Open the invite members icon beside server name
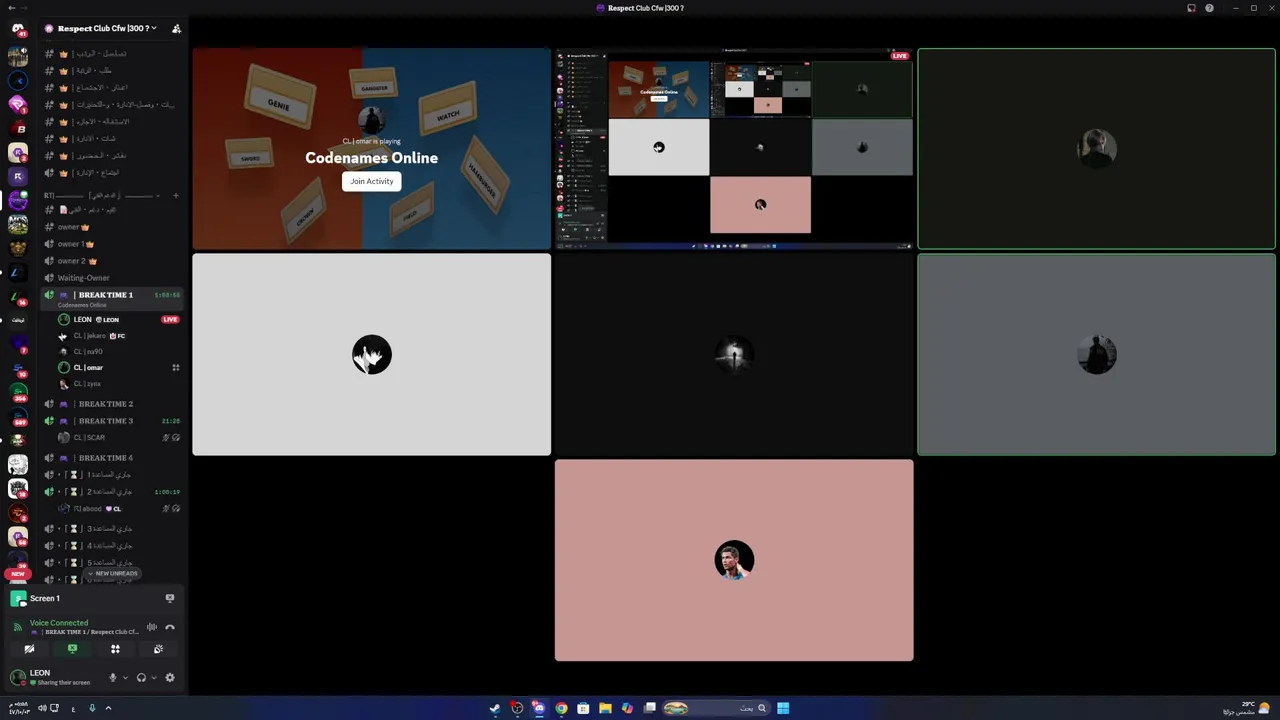The width and height of the screenshot is (1280, 720). pyautogui.click(x=176, y=28)
